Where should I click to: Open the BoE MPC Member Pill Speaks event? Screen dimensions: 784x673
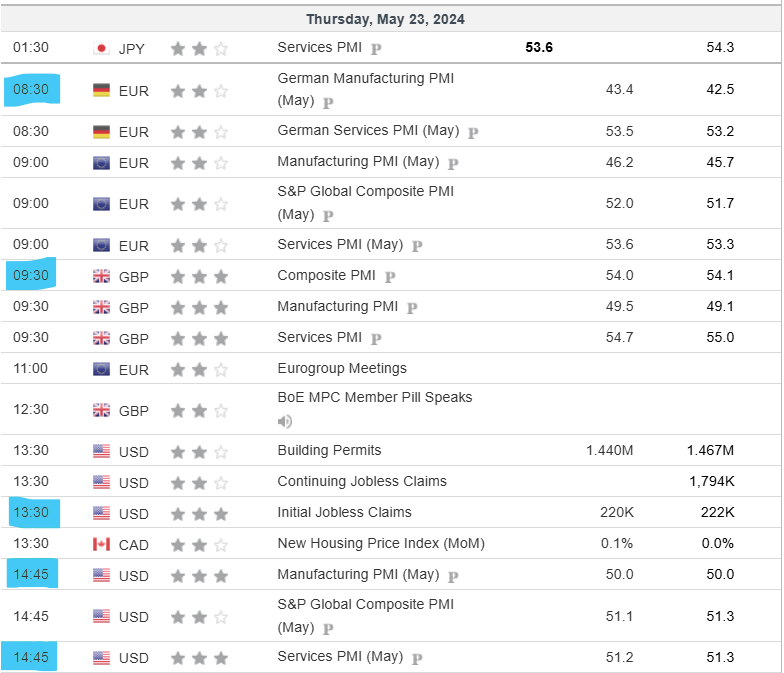(x=375, y=397)
